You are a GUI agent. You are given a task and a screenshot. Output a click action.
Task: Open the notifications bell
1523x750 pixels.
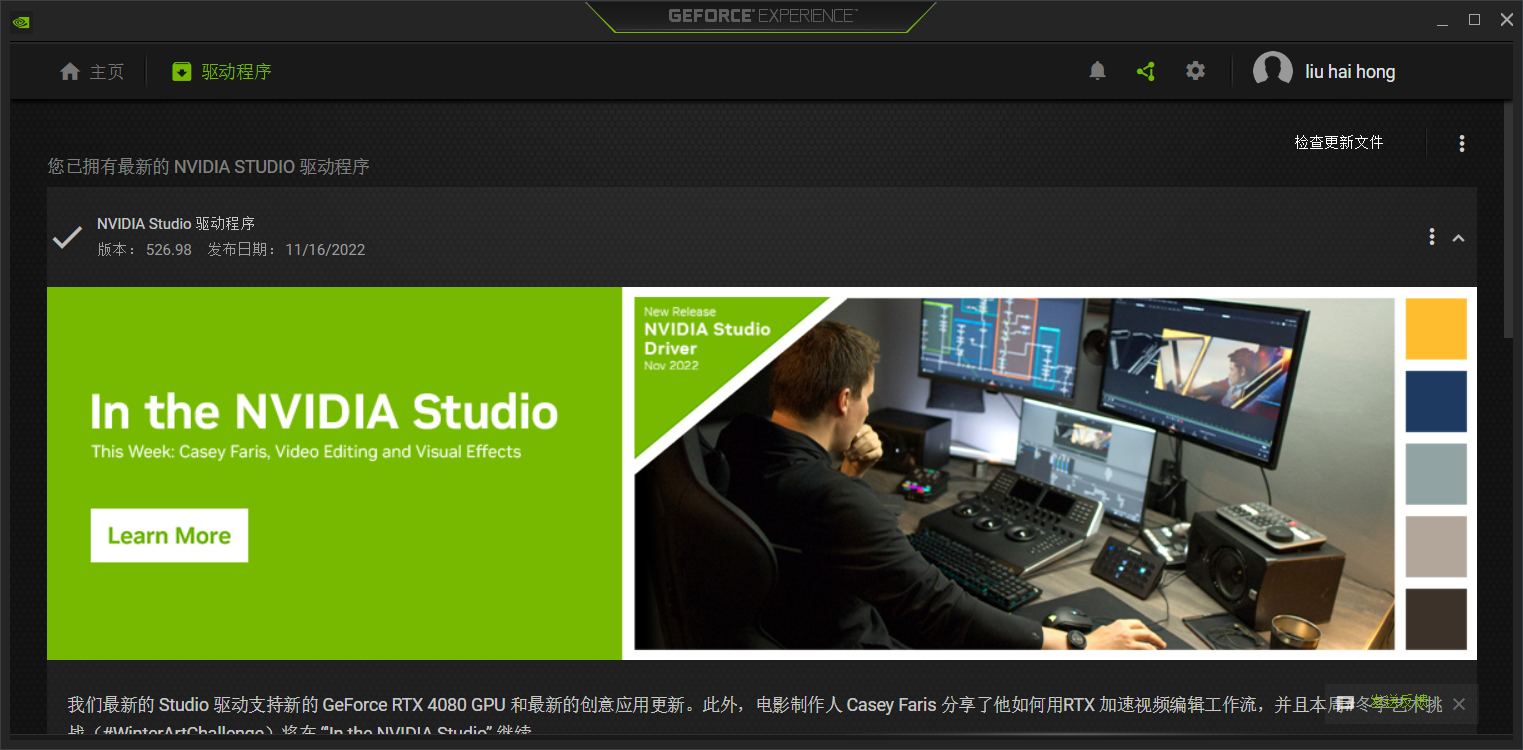pos(1097,71)
